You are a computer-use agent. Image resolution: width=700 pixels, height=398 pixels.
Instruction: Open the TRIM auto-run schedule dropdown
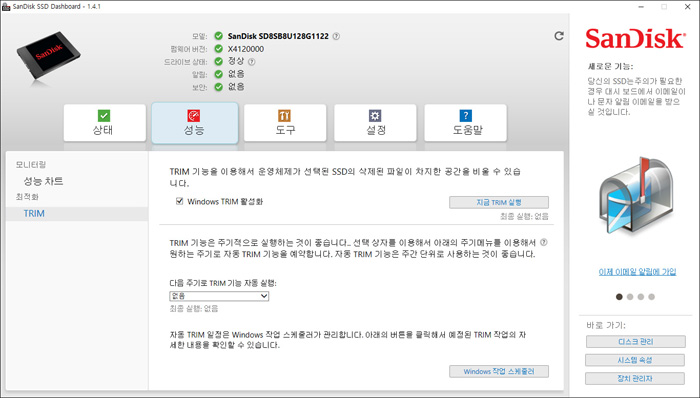pyautogui.click(x=219, y=296)
